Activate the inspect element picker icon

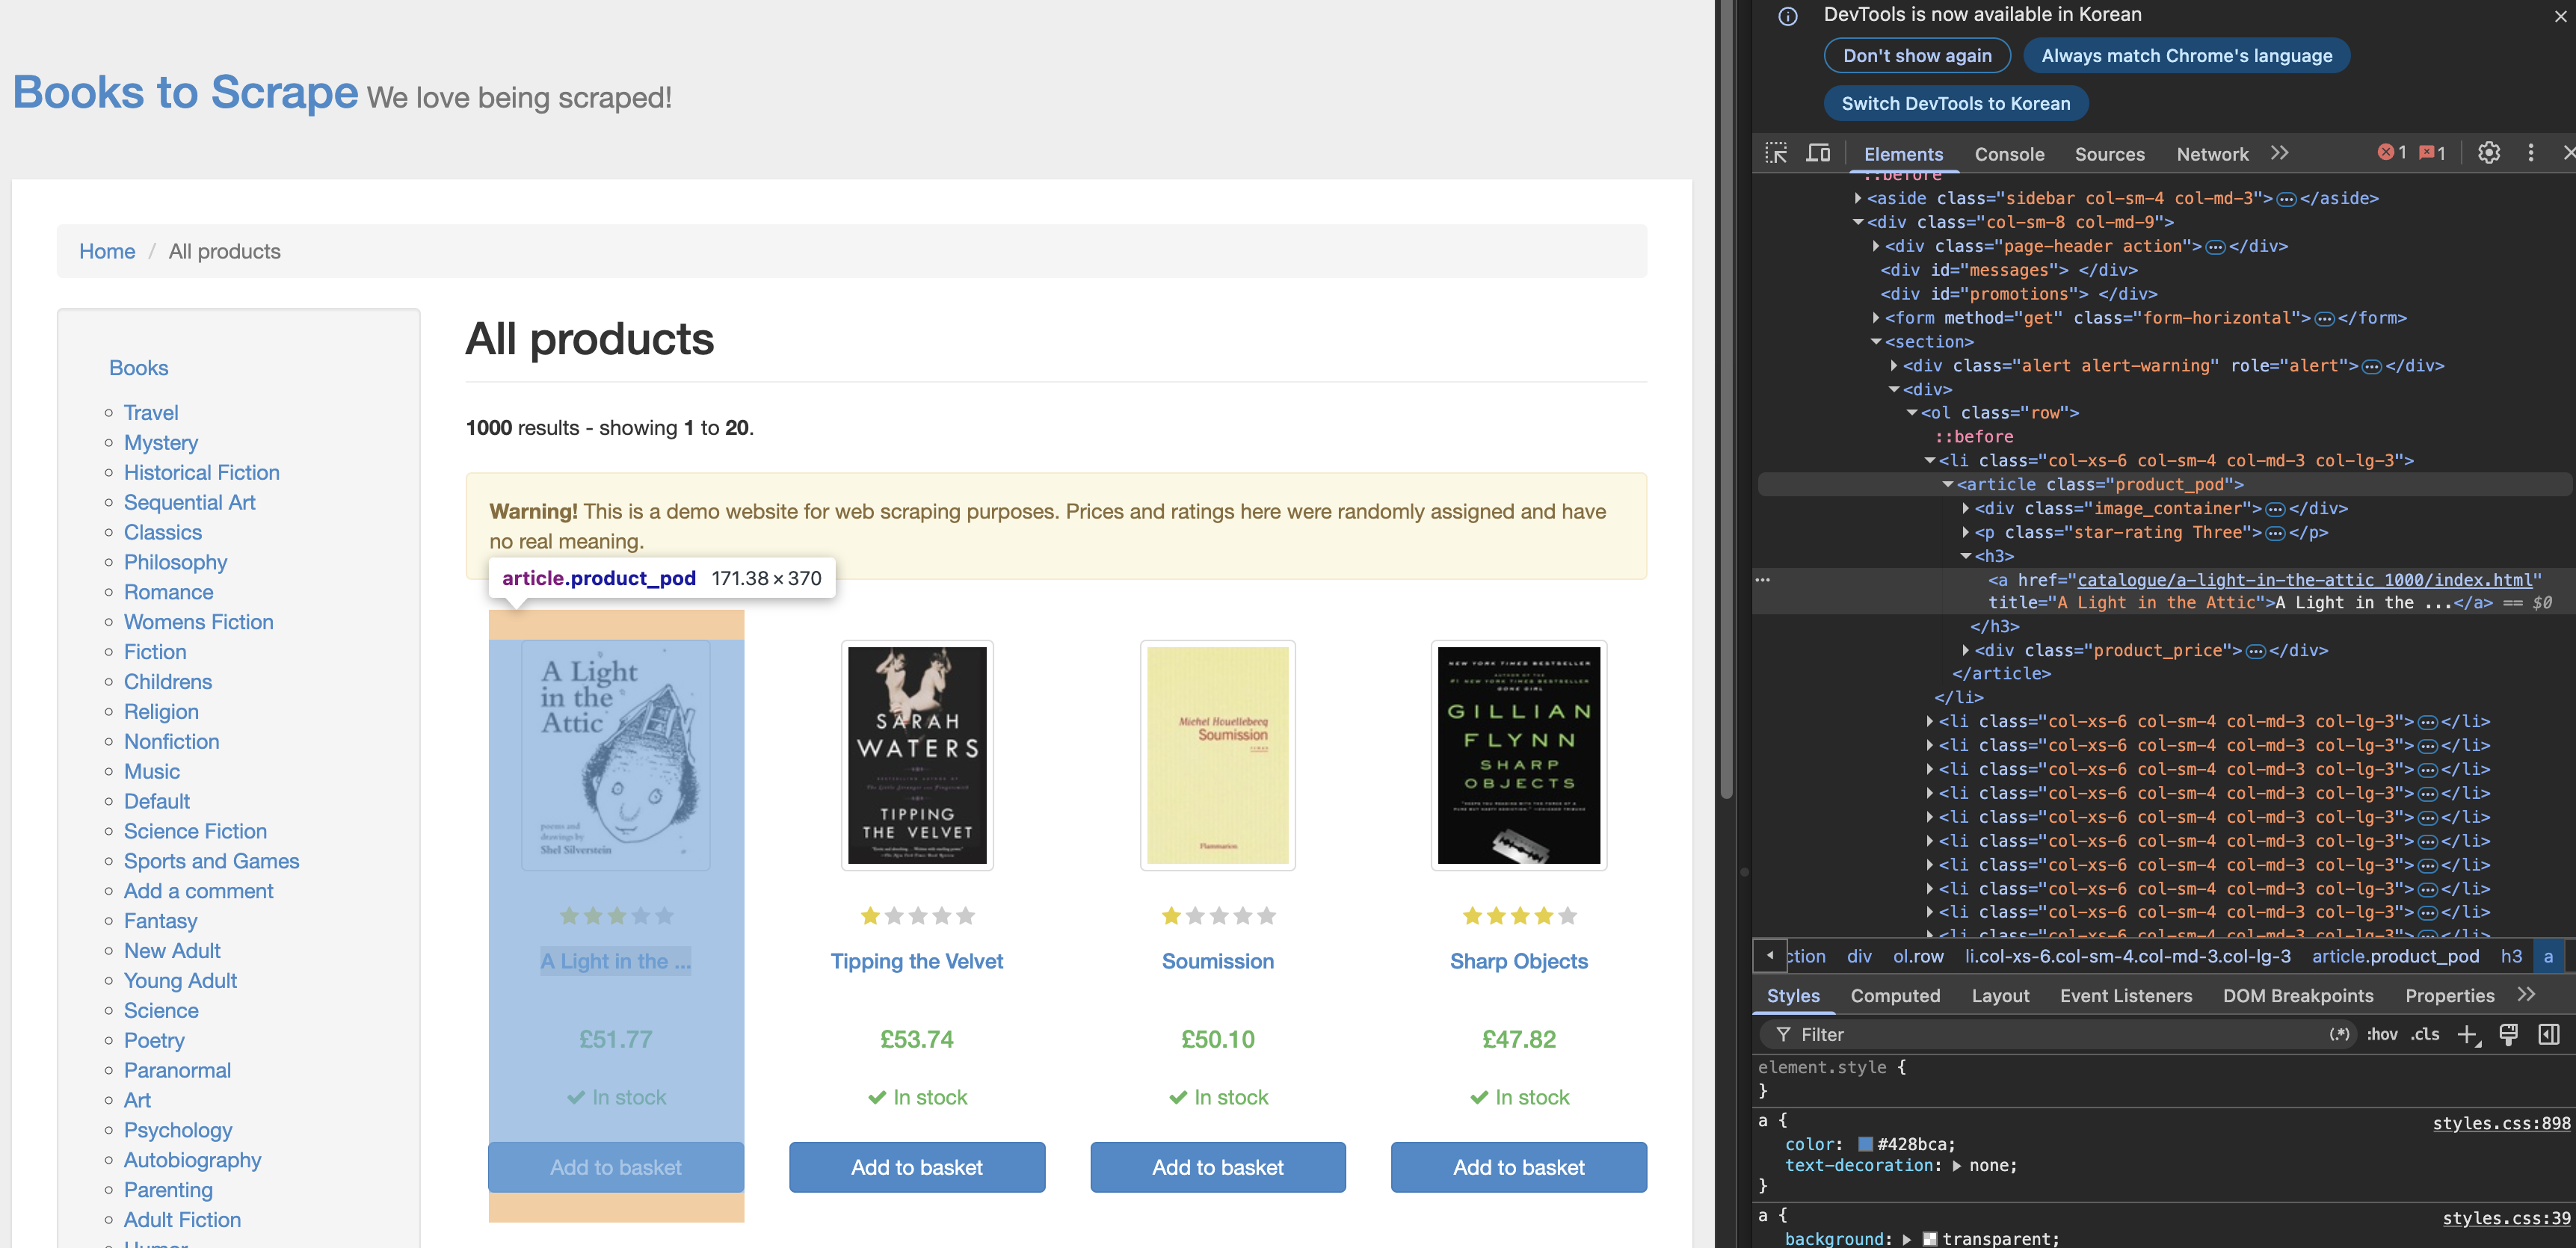click(1776, 153)
